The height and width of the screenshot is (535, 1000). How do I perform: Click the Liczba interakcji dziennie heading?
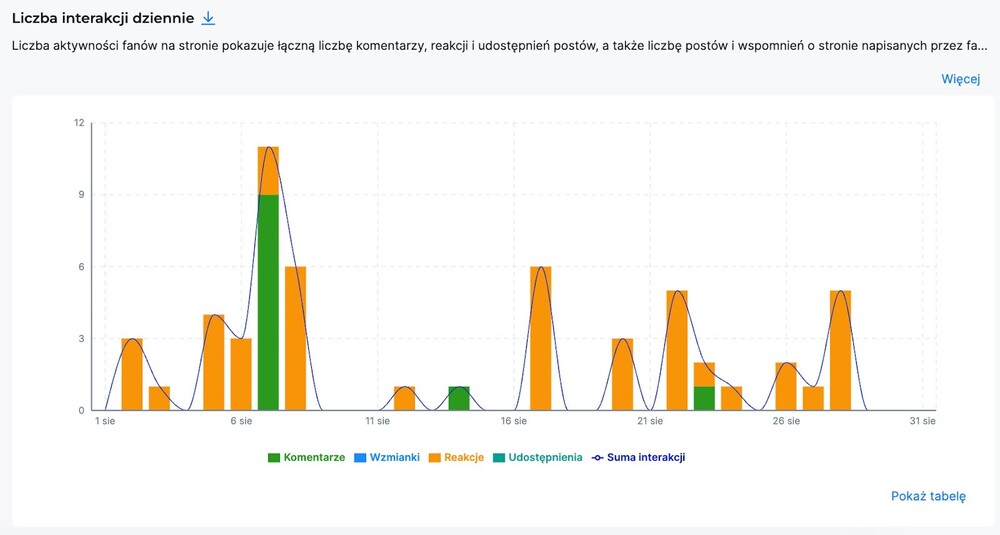101,19
